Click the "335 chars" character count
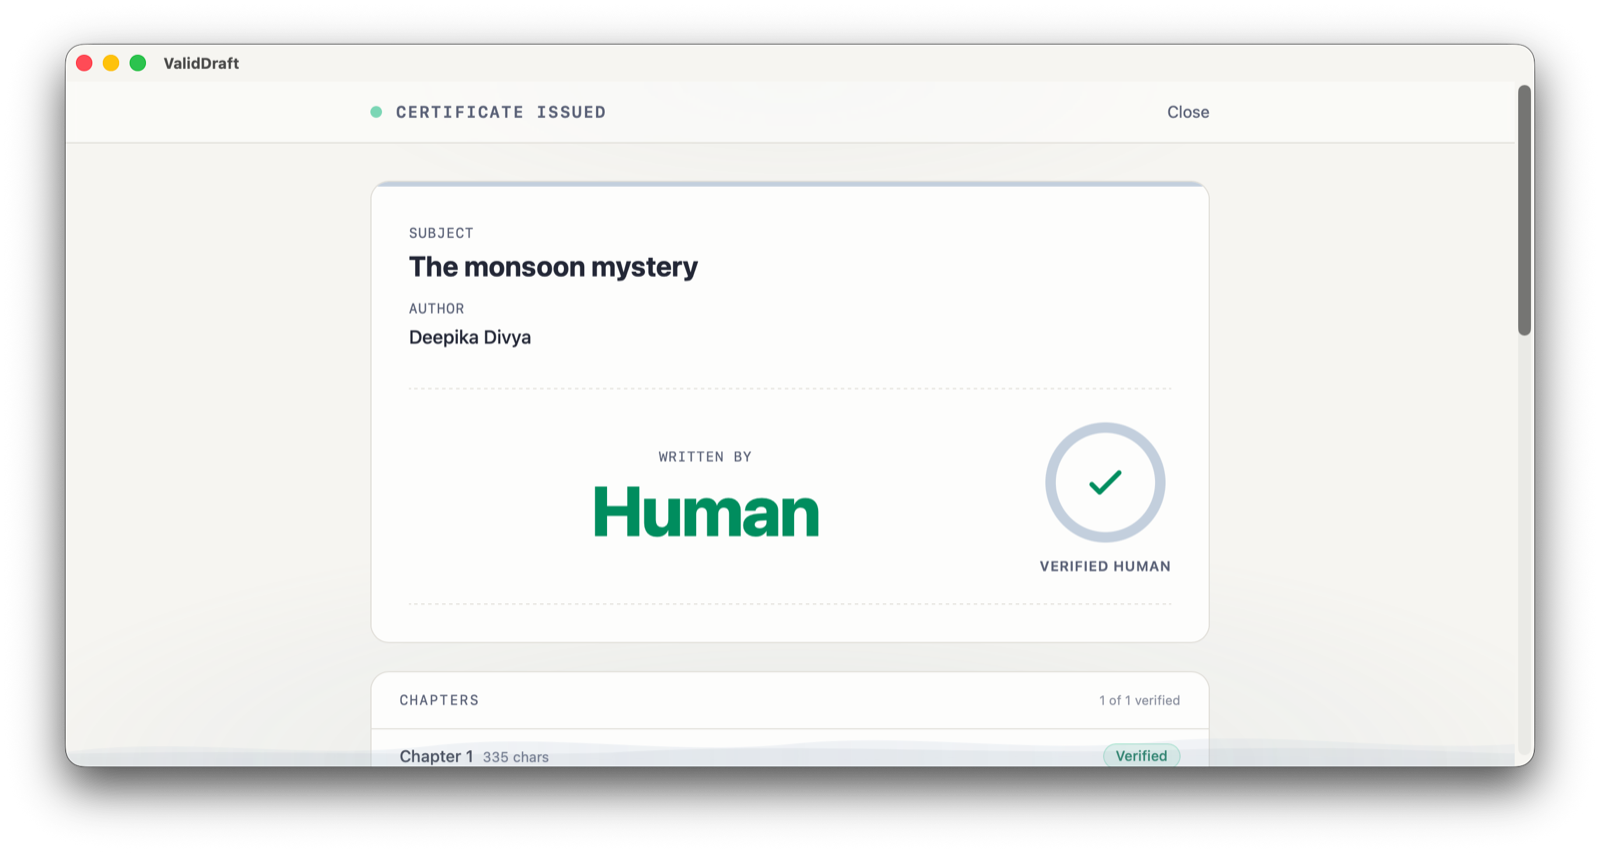This screenshot has width=1600, height=853. click(x=516, y=757)
